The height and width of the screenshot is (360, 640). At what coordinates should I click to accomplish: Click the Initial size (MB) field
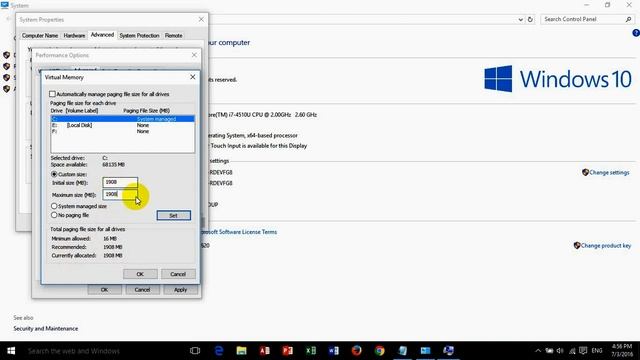(120, 182)
